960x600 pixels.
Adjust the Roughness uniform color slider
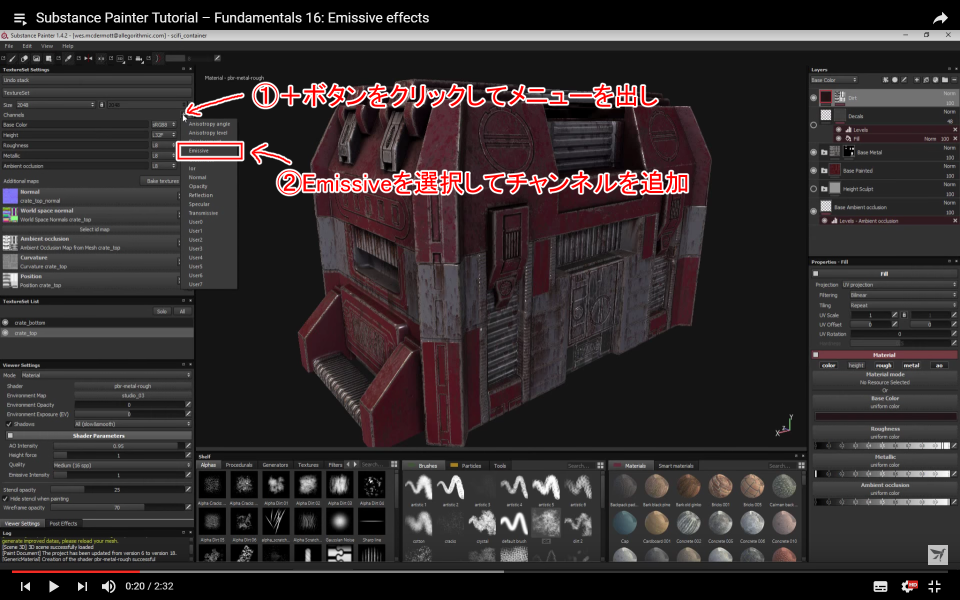[882, 446]
